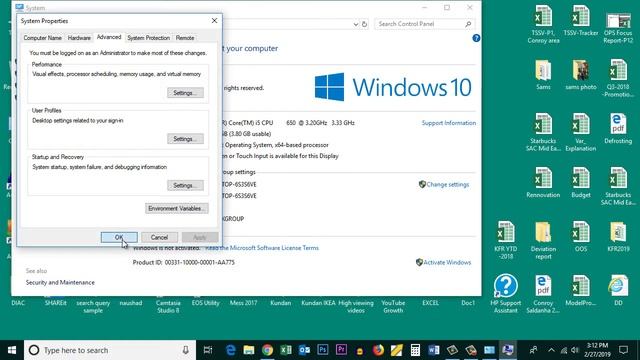The width and height of the screenshot is (640, 360).
Task: Confirm with OK in System Properties
Action: click(119, 237)
